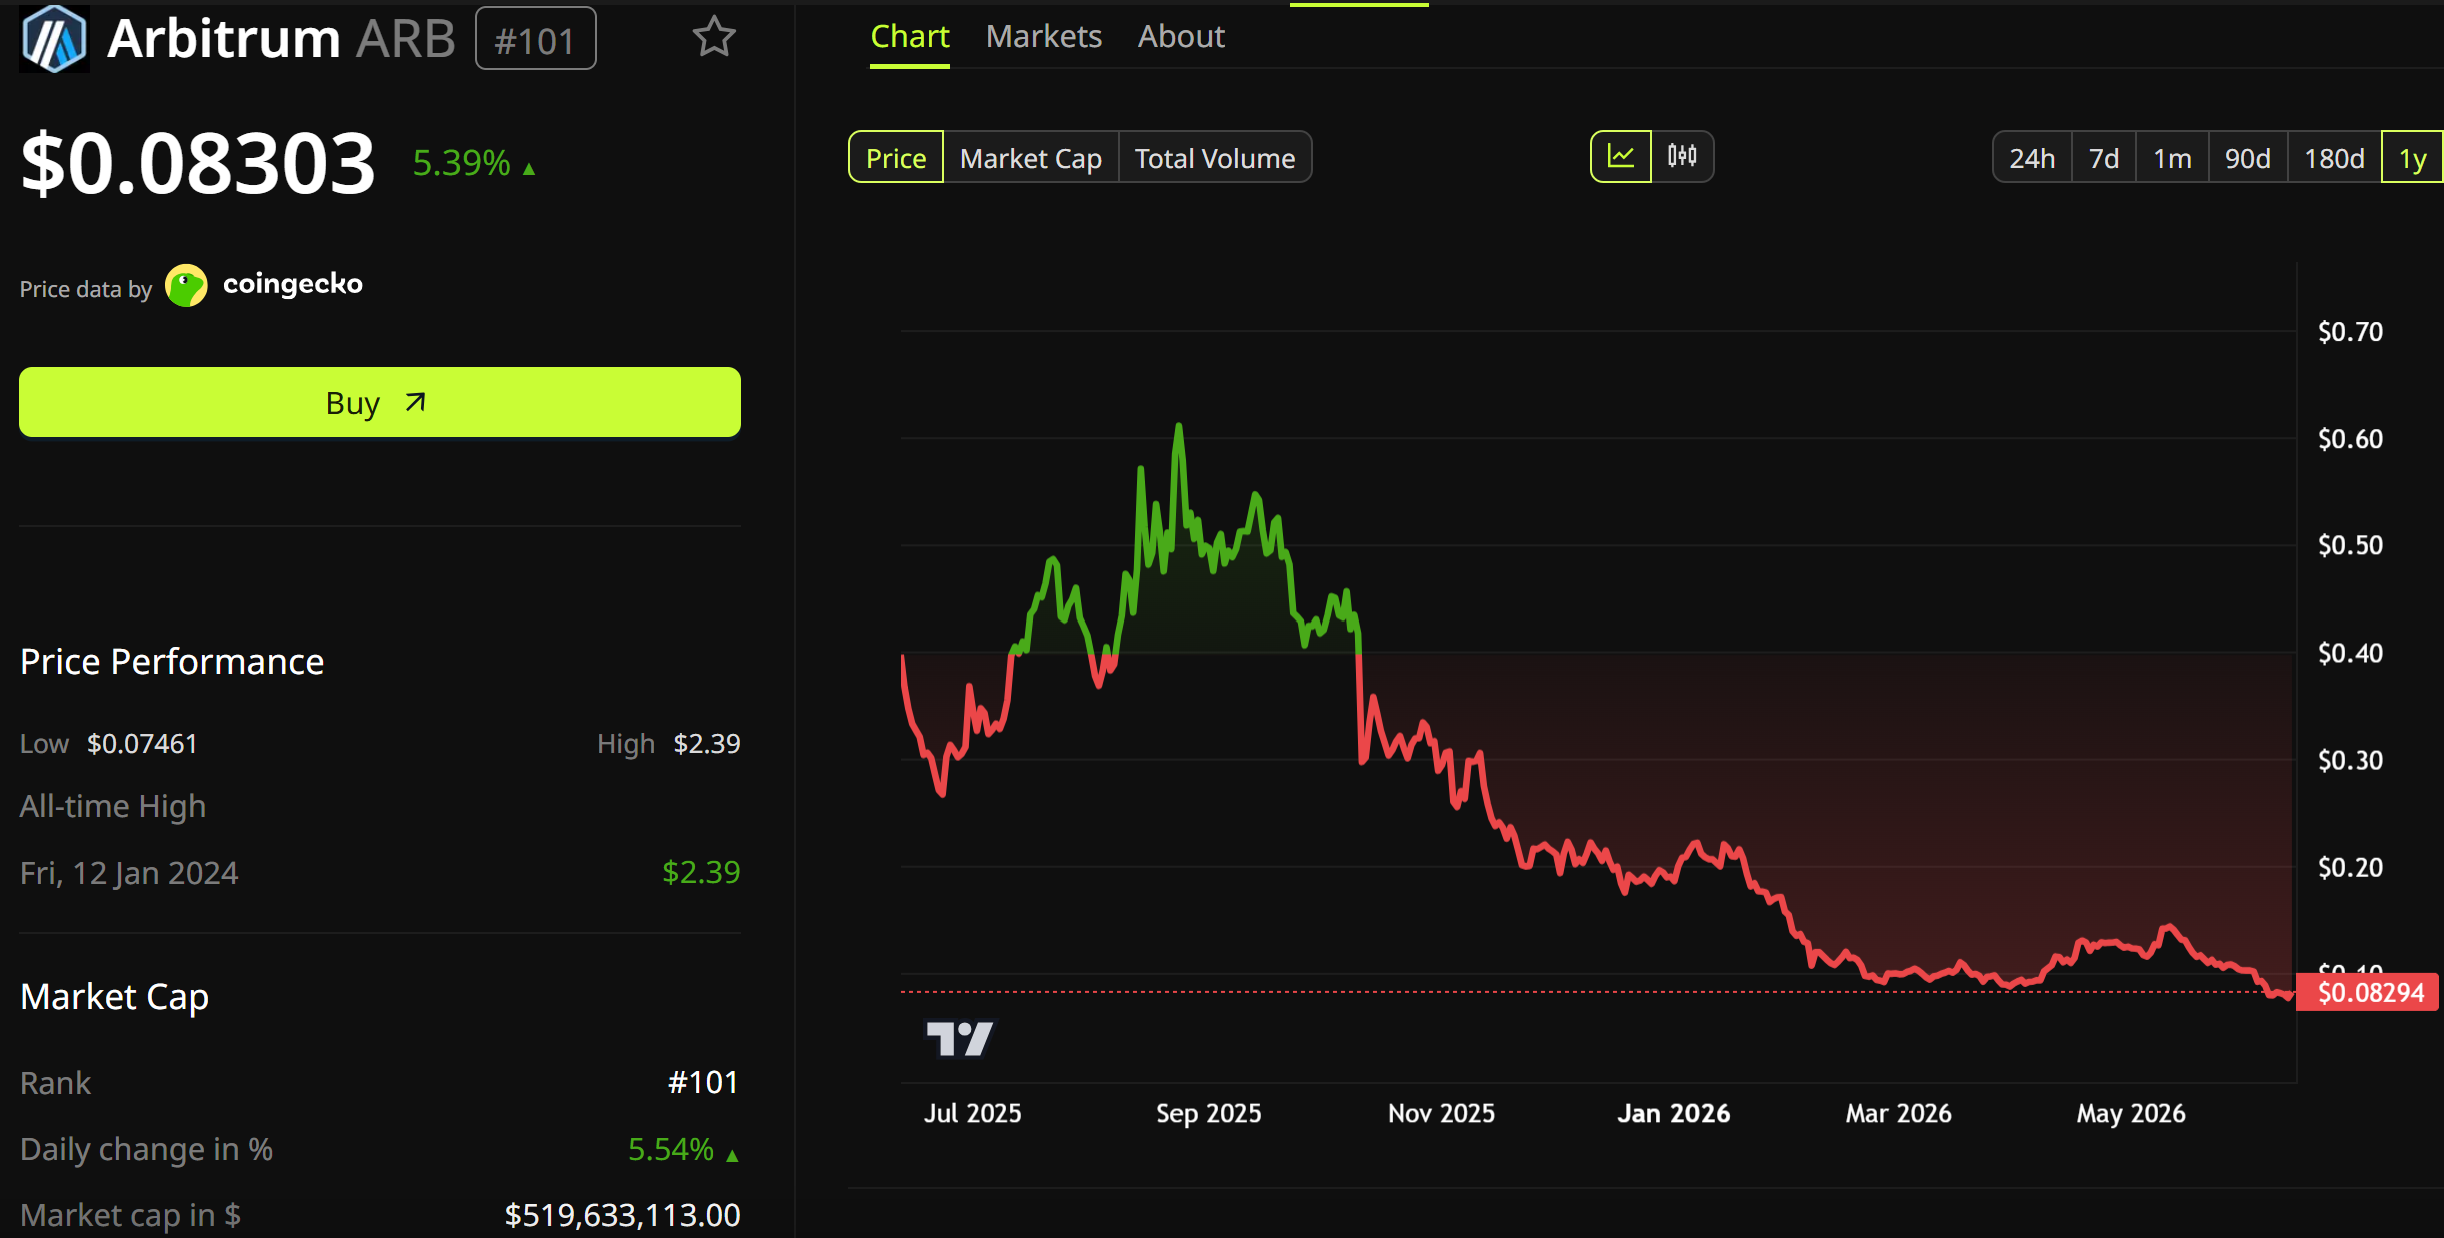Click the Fri, 12 Jan 2024 date
This screenshot has height=1238, width=2444.
pos(129,873)
